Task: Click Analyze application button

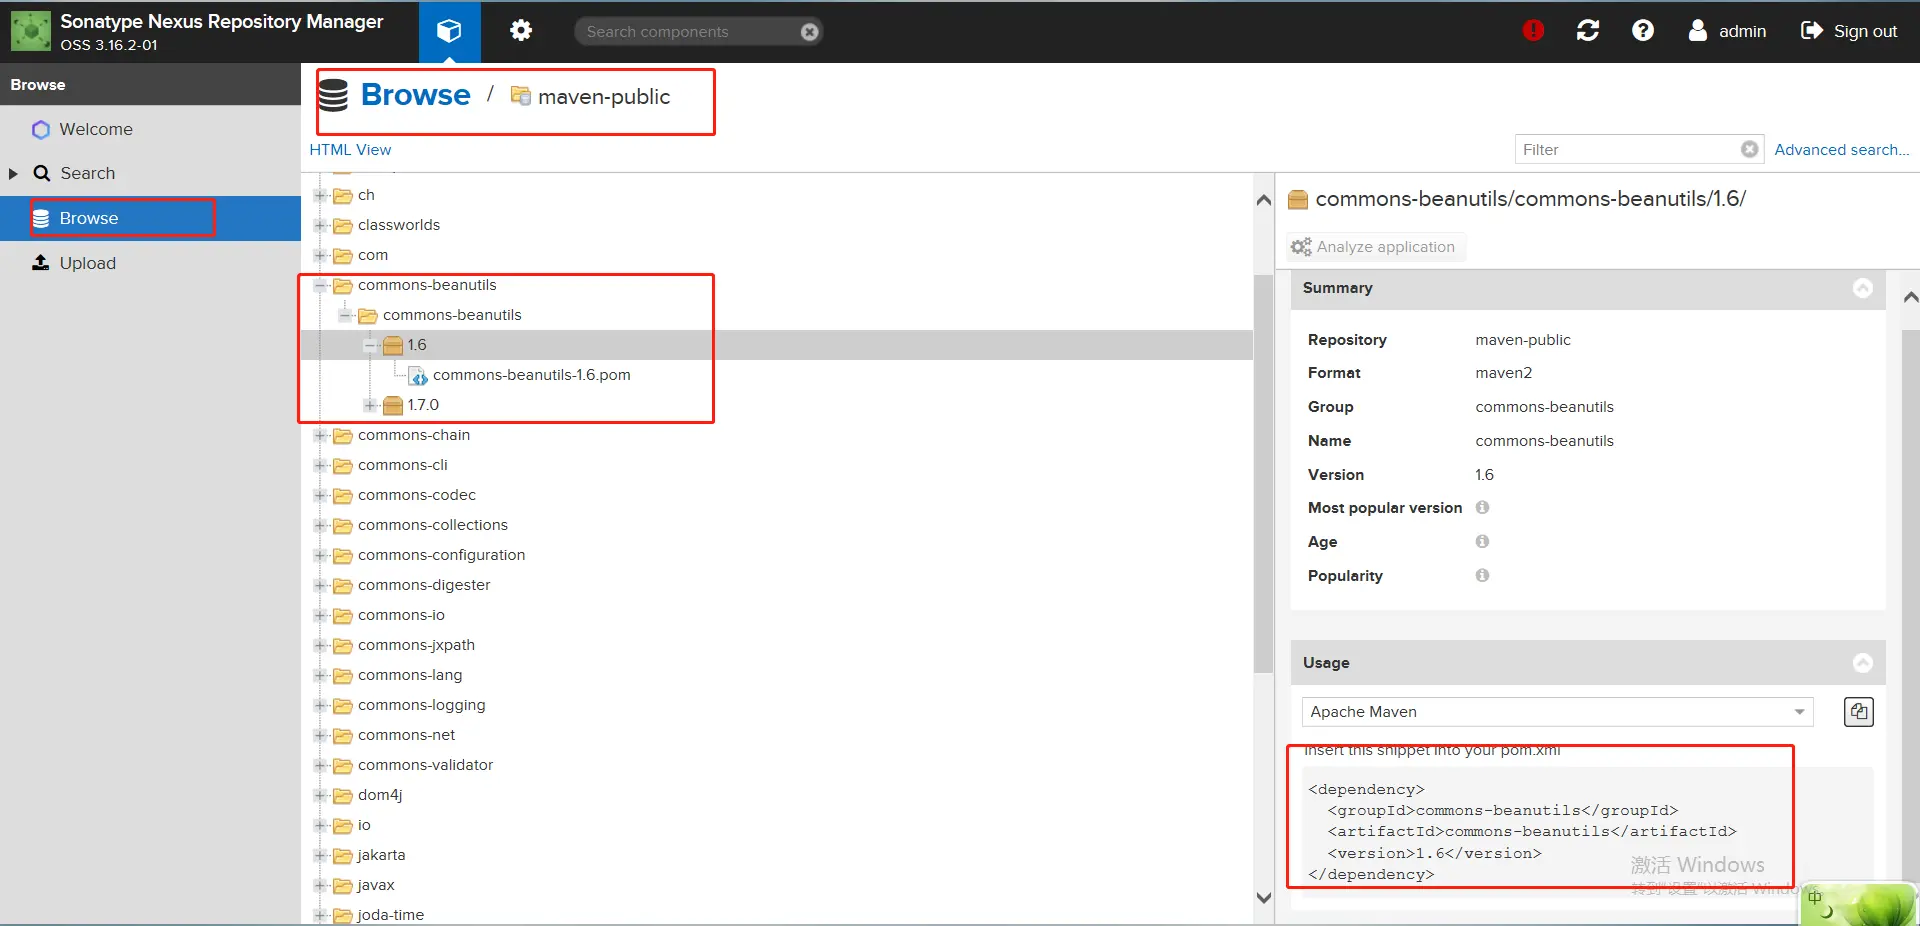Action: [1374, 247]
